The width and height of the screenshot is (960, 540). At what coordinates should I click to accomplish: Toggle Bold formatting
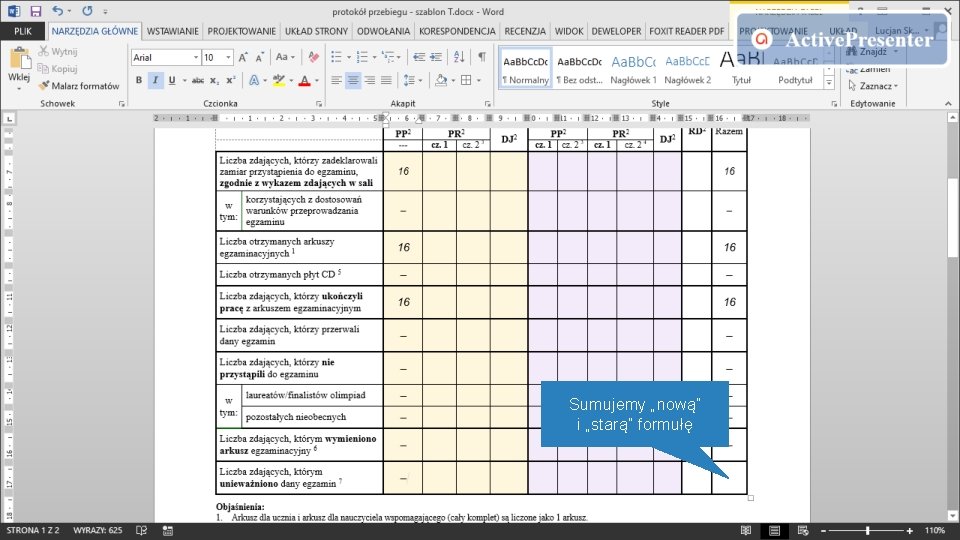click(x=139, y=80)
